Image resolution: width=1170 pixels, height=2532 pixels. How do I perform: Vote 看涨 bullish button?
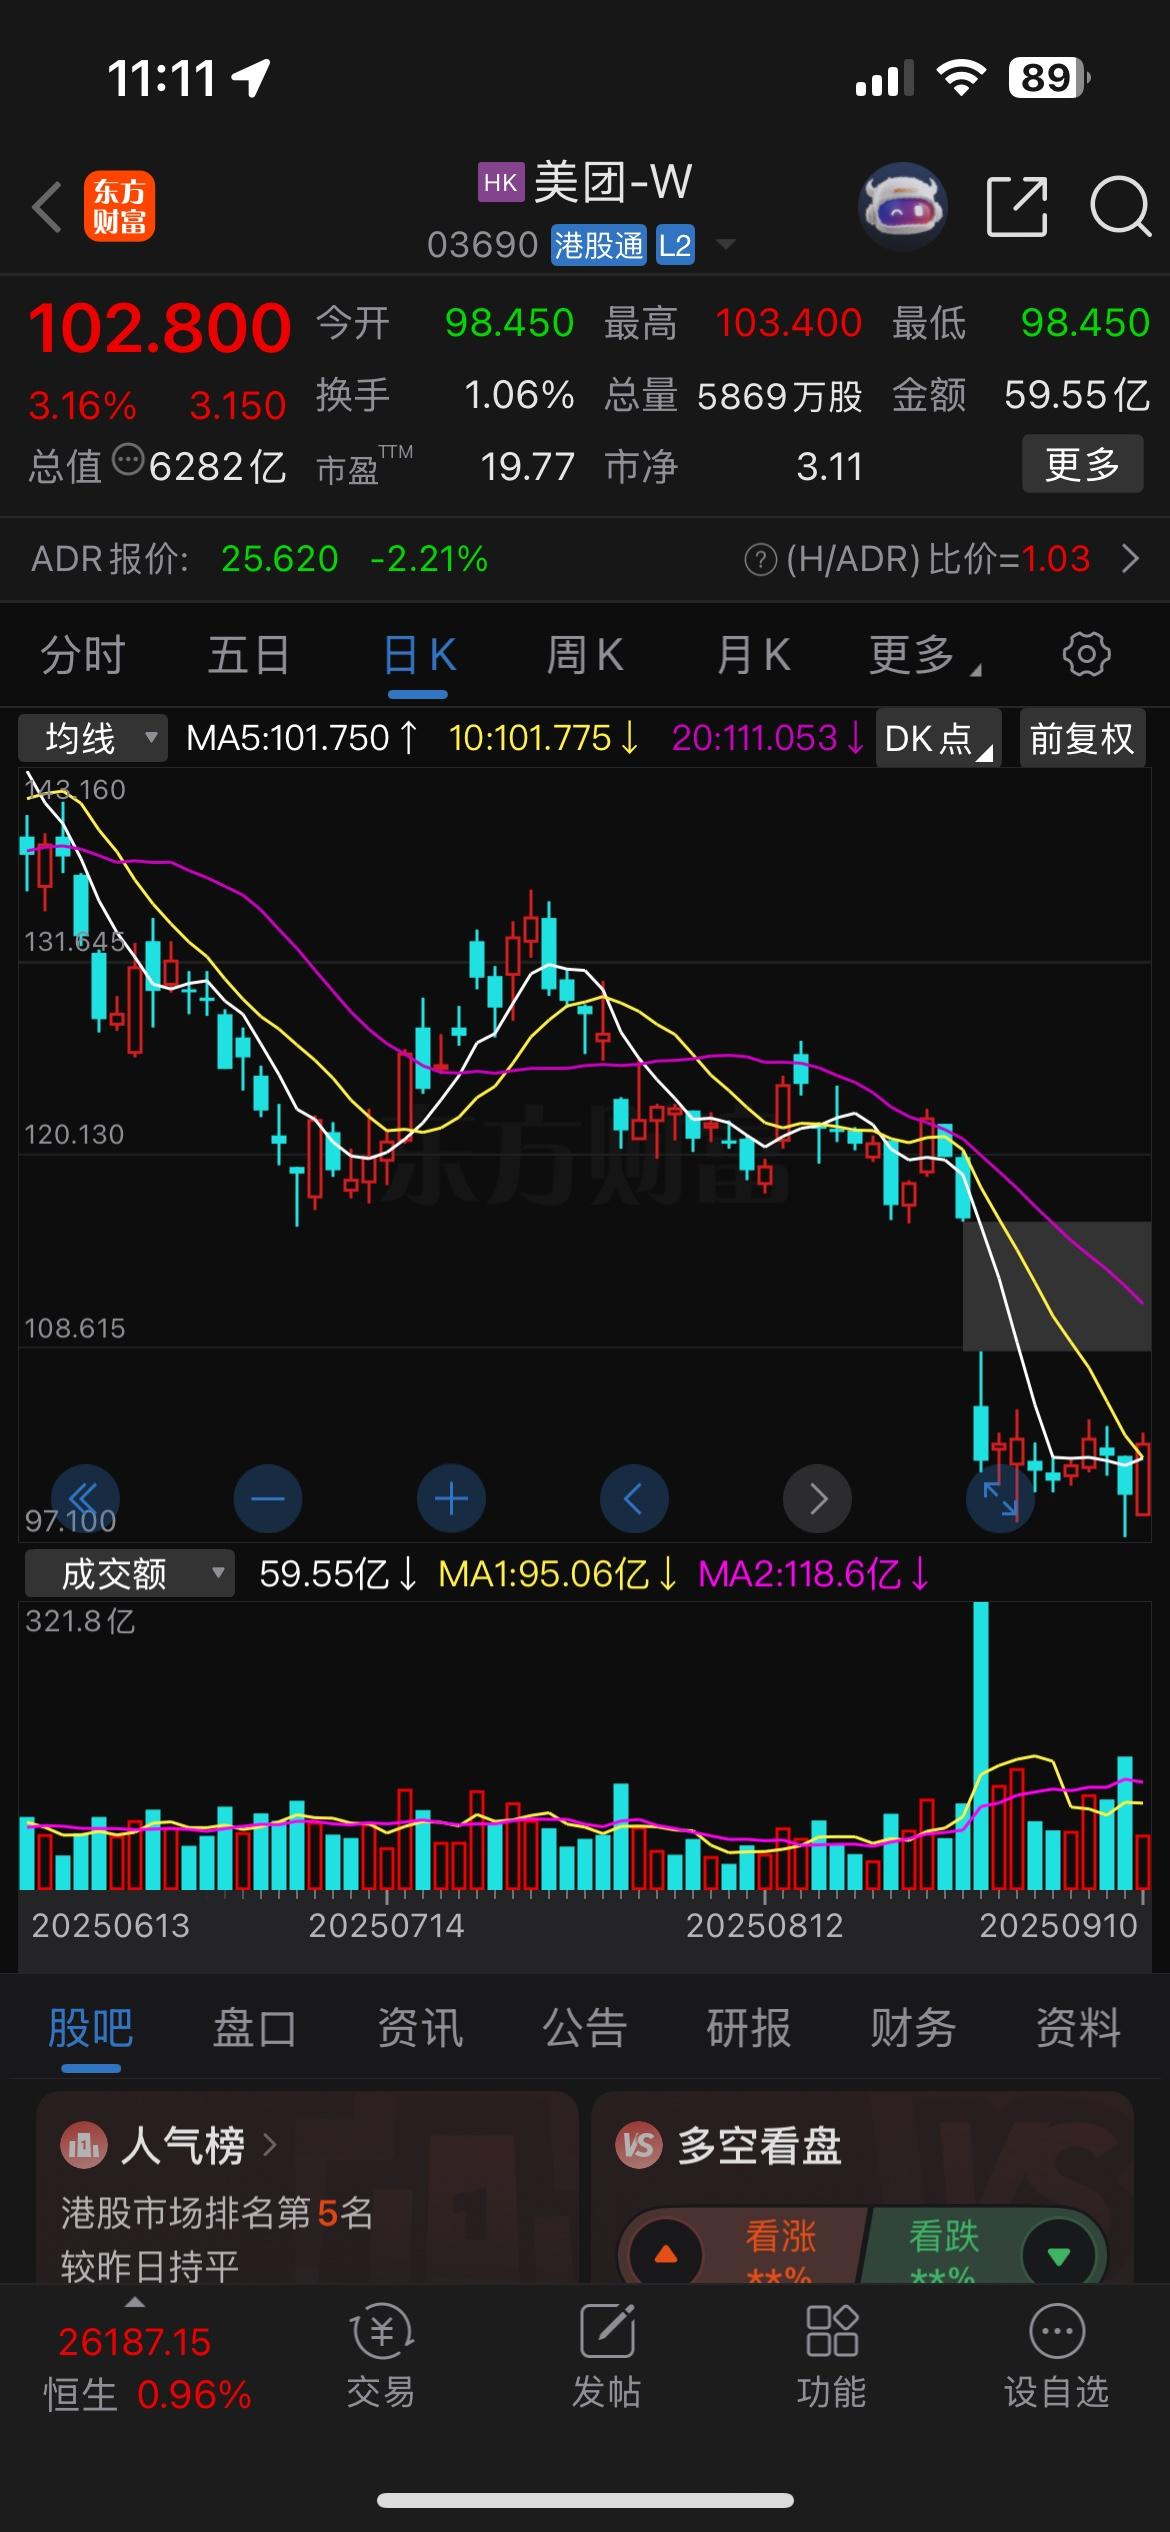(x=744, y=2244)
